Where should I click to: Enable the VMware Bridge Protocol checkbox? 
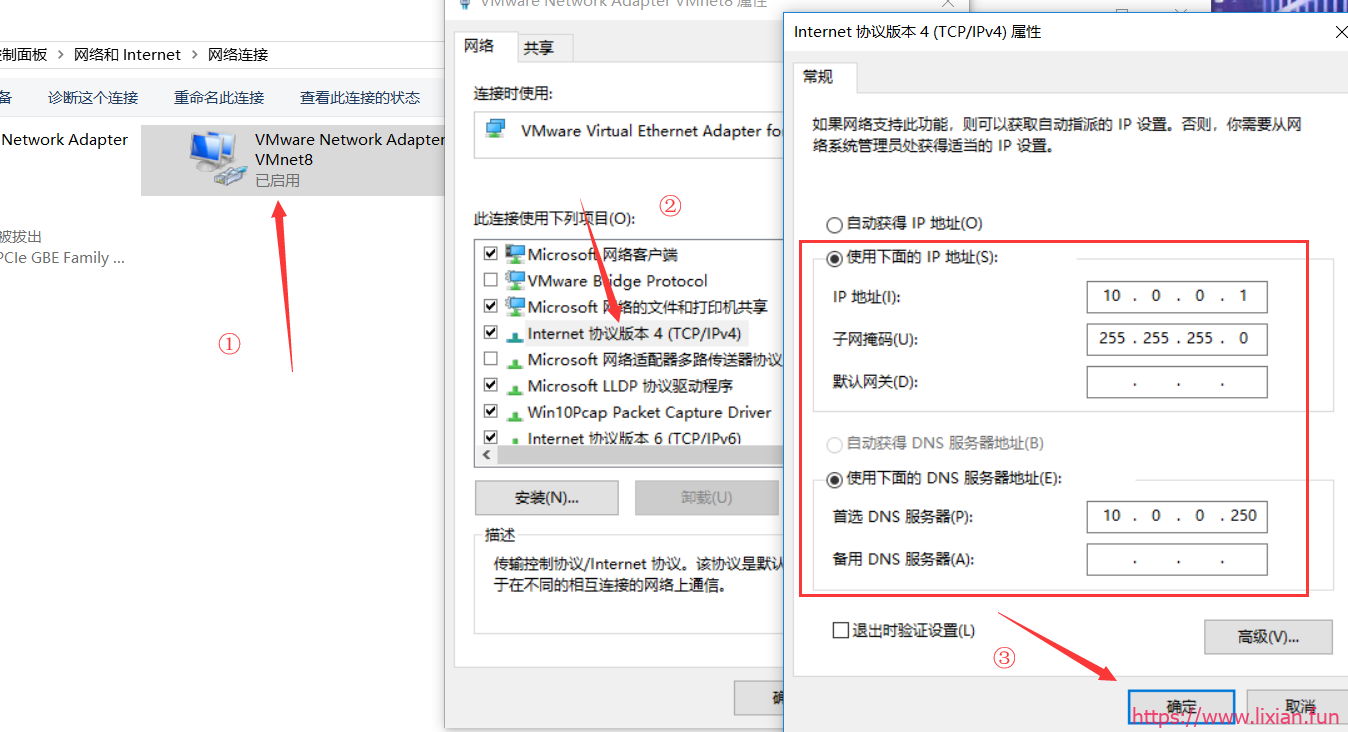click(490, 280)
